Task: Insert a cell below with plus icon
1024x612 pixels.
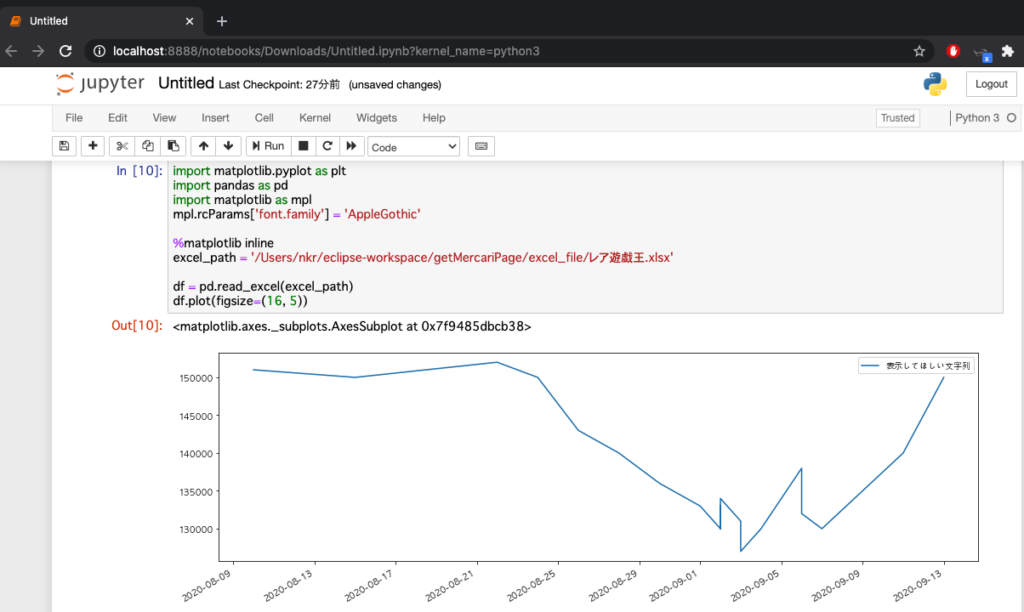Action: point(93,146)
